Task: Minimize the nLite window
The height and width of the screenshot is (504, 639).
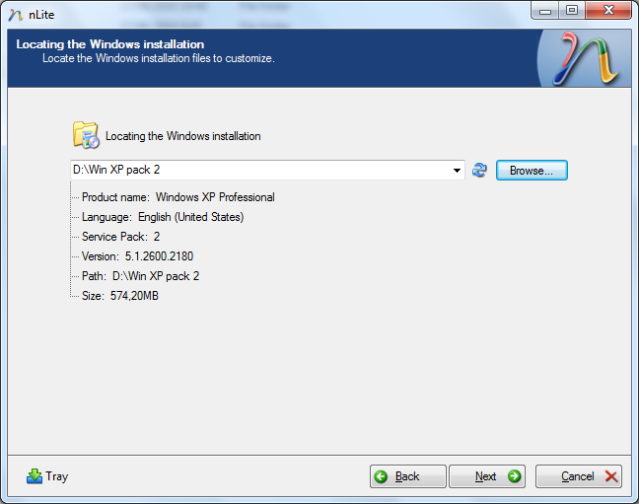Action: (545, 11)
